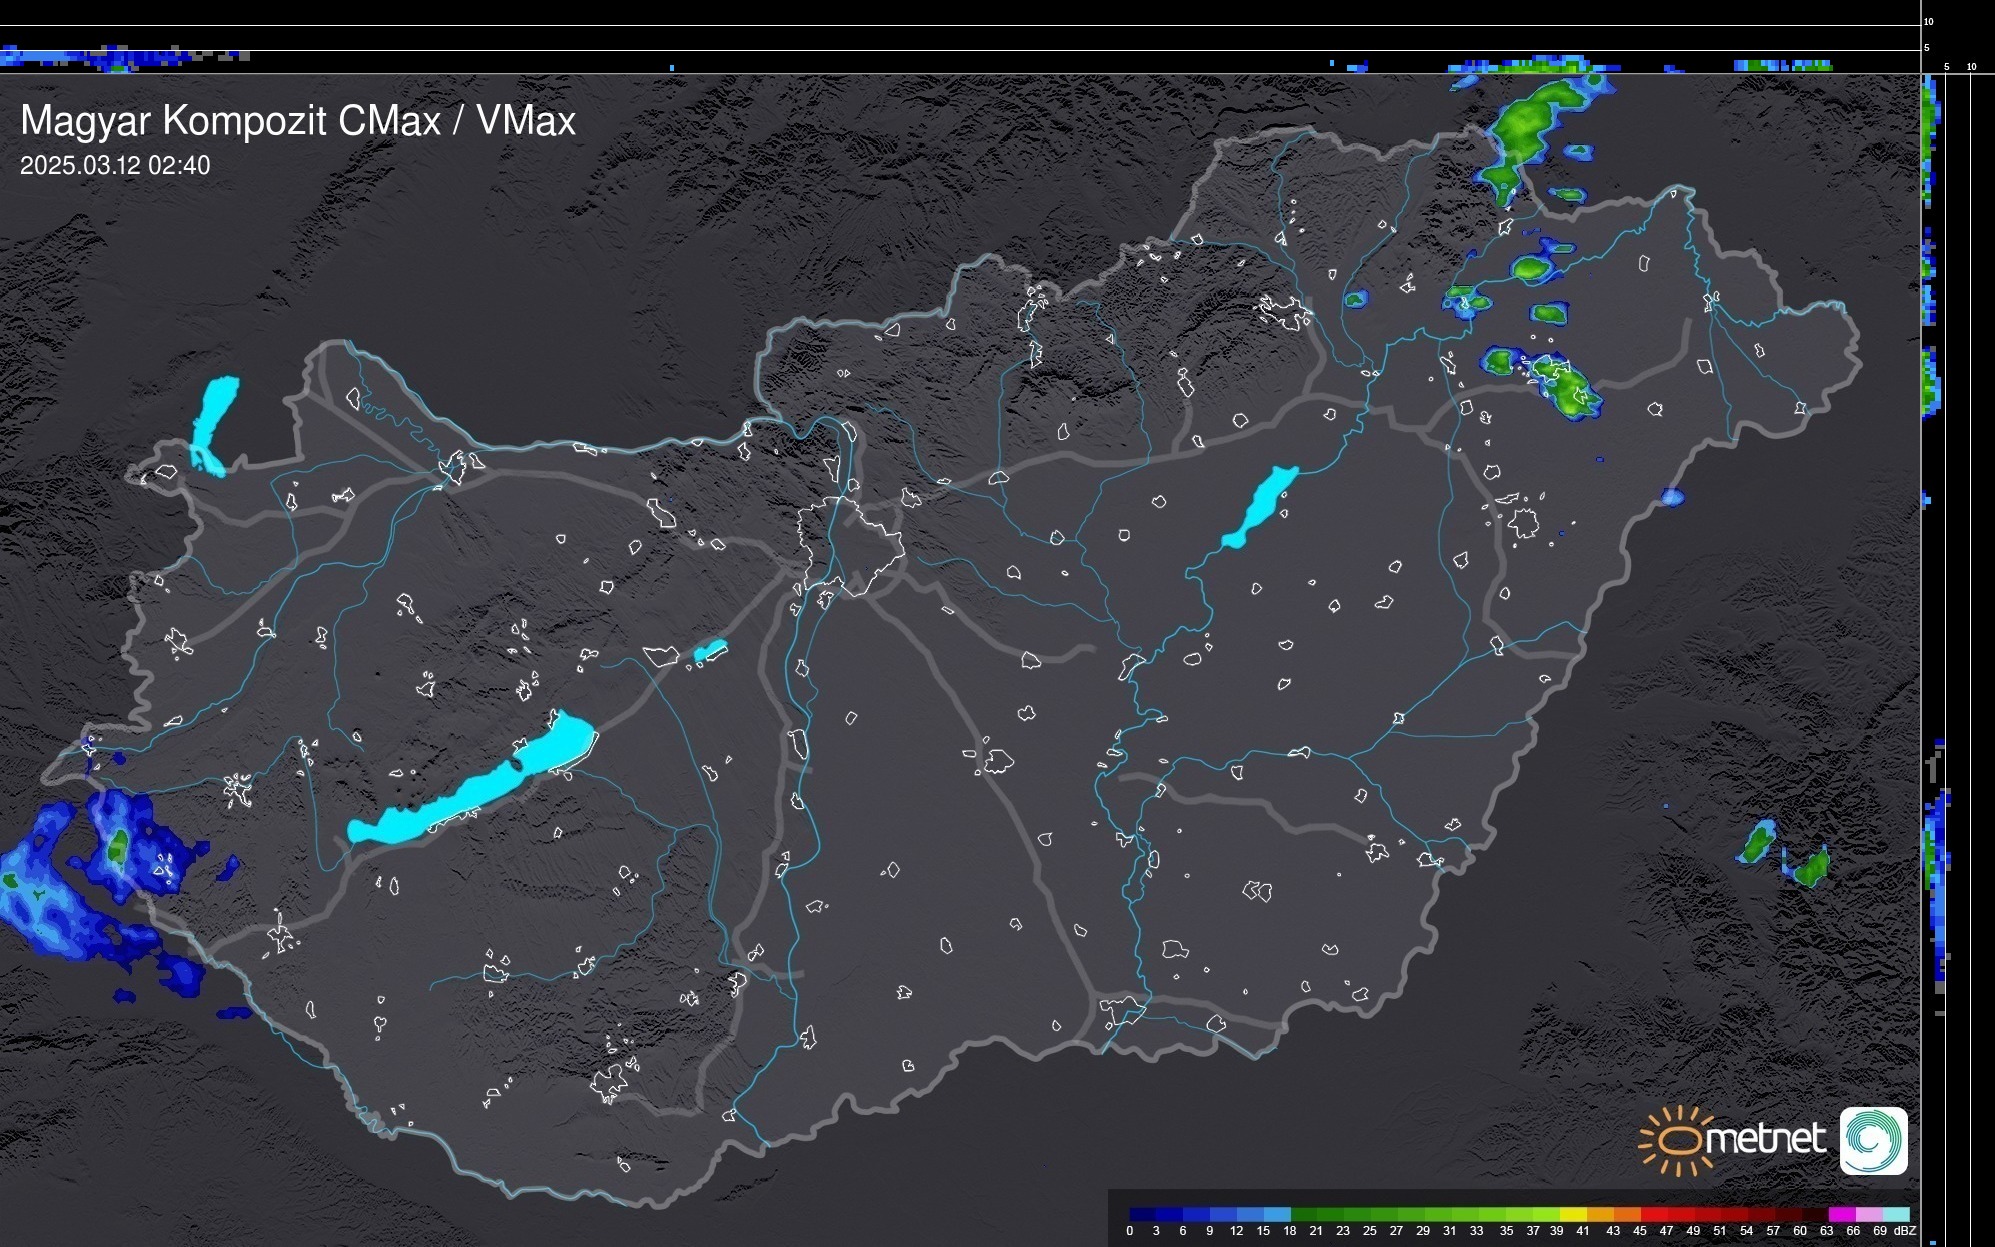Click the blue radar echo in the southwest

(x=60, y=900)
